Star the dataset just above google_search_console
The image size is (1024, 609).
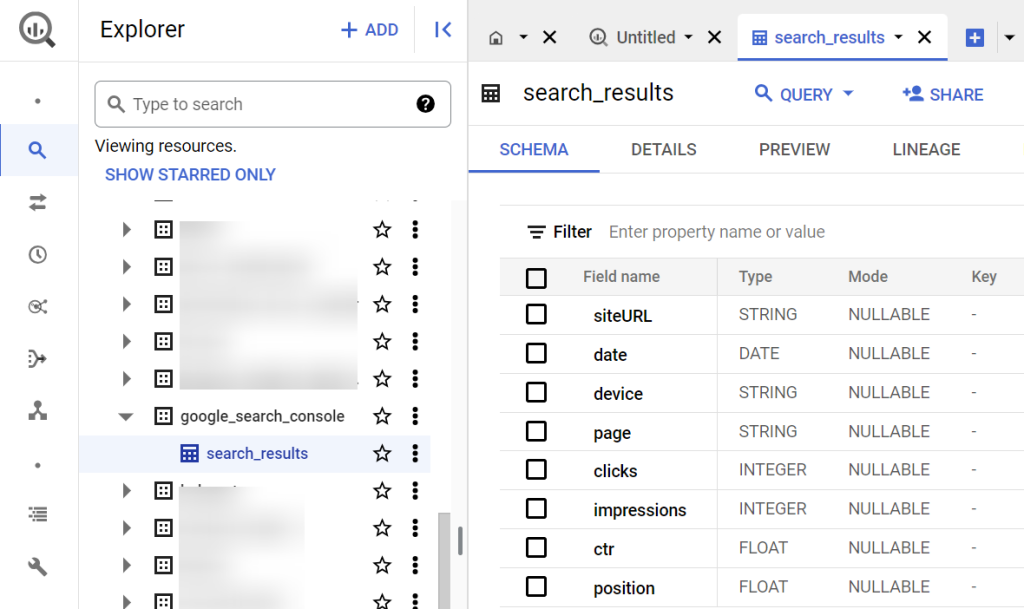click(x=382, y=379)
